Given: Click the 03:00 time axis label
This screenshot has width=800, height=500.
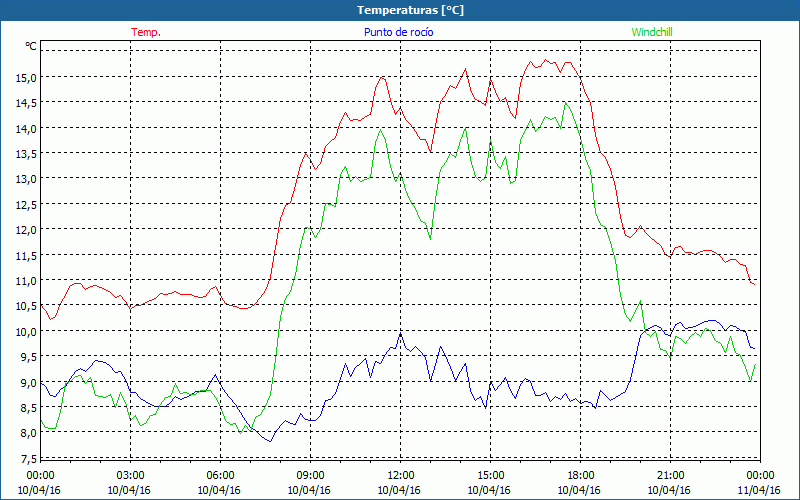Looking at the screenshot, I should (x=130, y=475).
